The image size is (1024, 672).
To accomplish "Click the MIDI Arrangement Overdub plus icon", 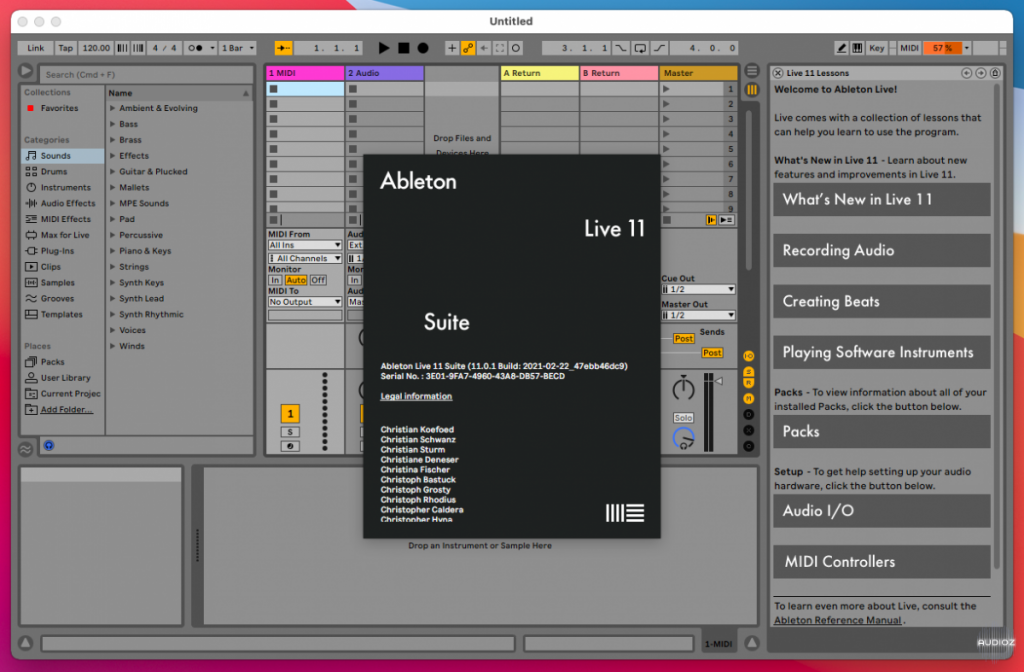I will 452,48.
